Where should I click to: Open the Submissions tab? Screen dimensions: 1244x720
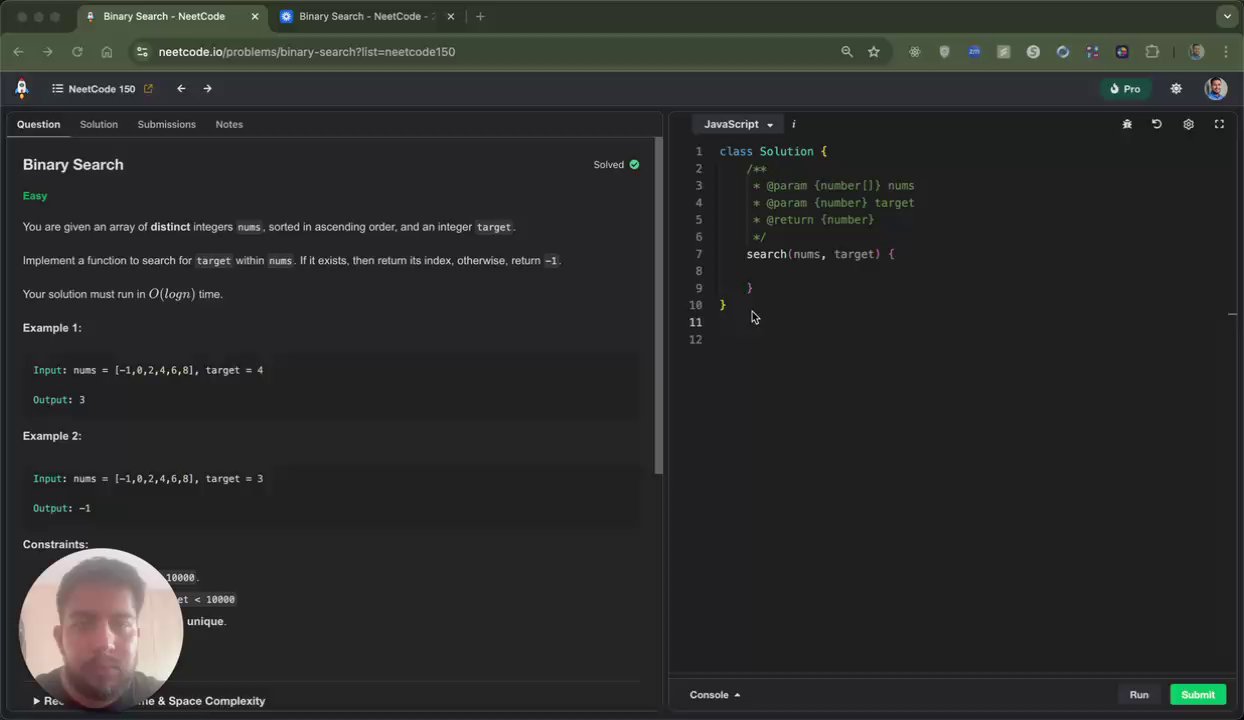coord(166,124)
